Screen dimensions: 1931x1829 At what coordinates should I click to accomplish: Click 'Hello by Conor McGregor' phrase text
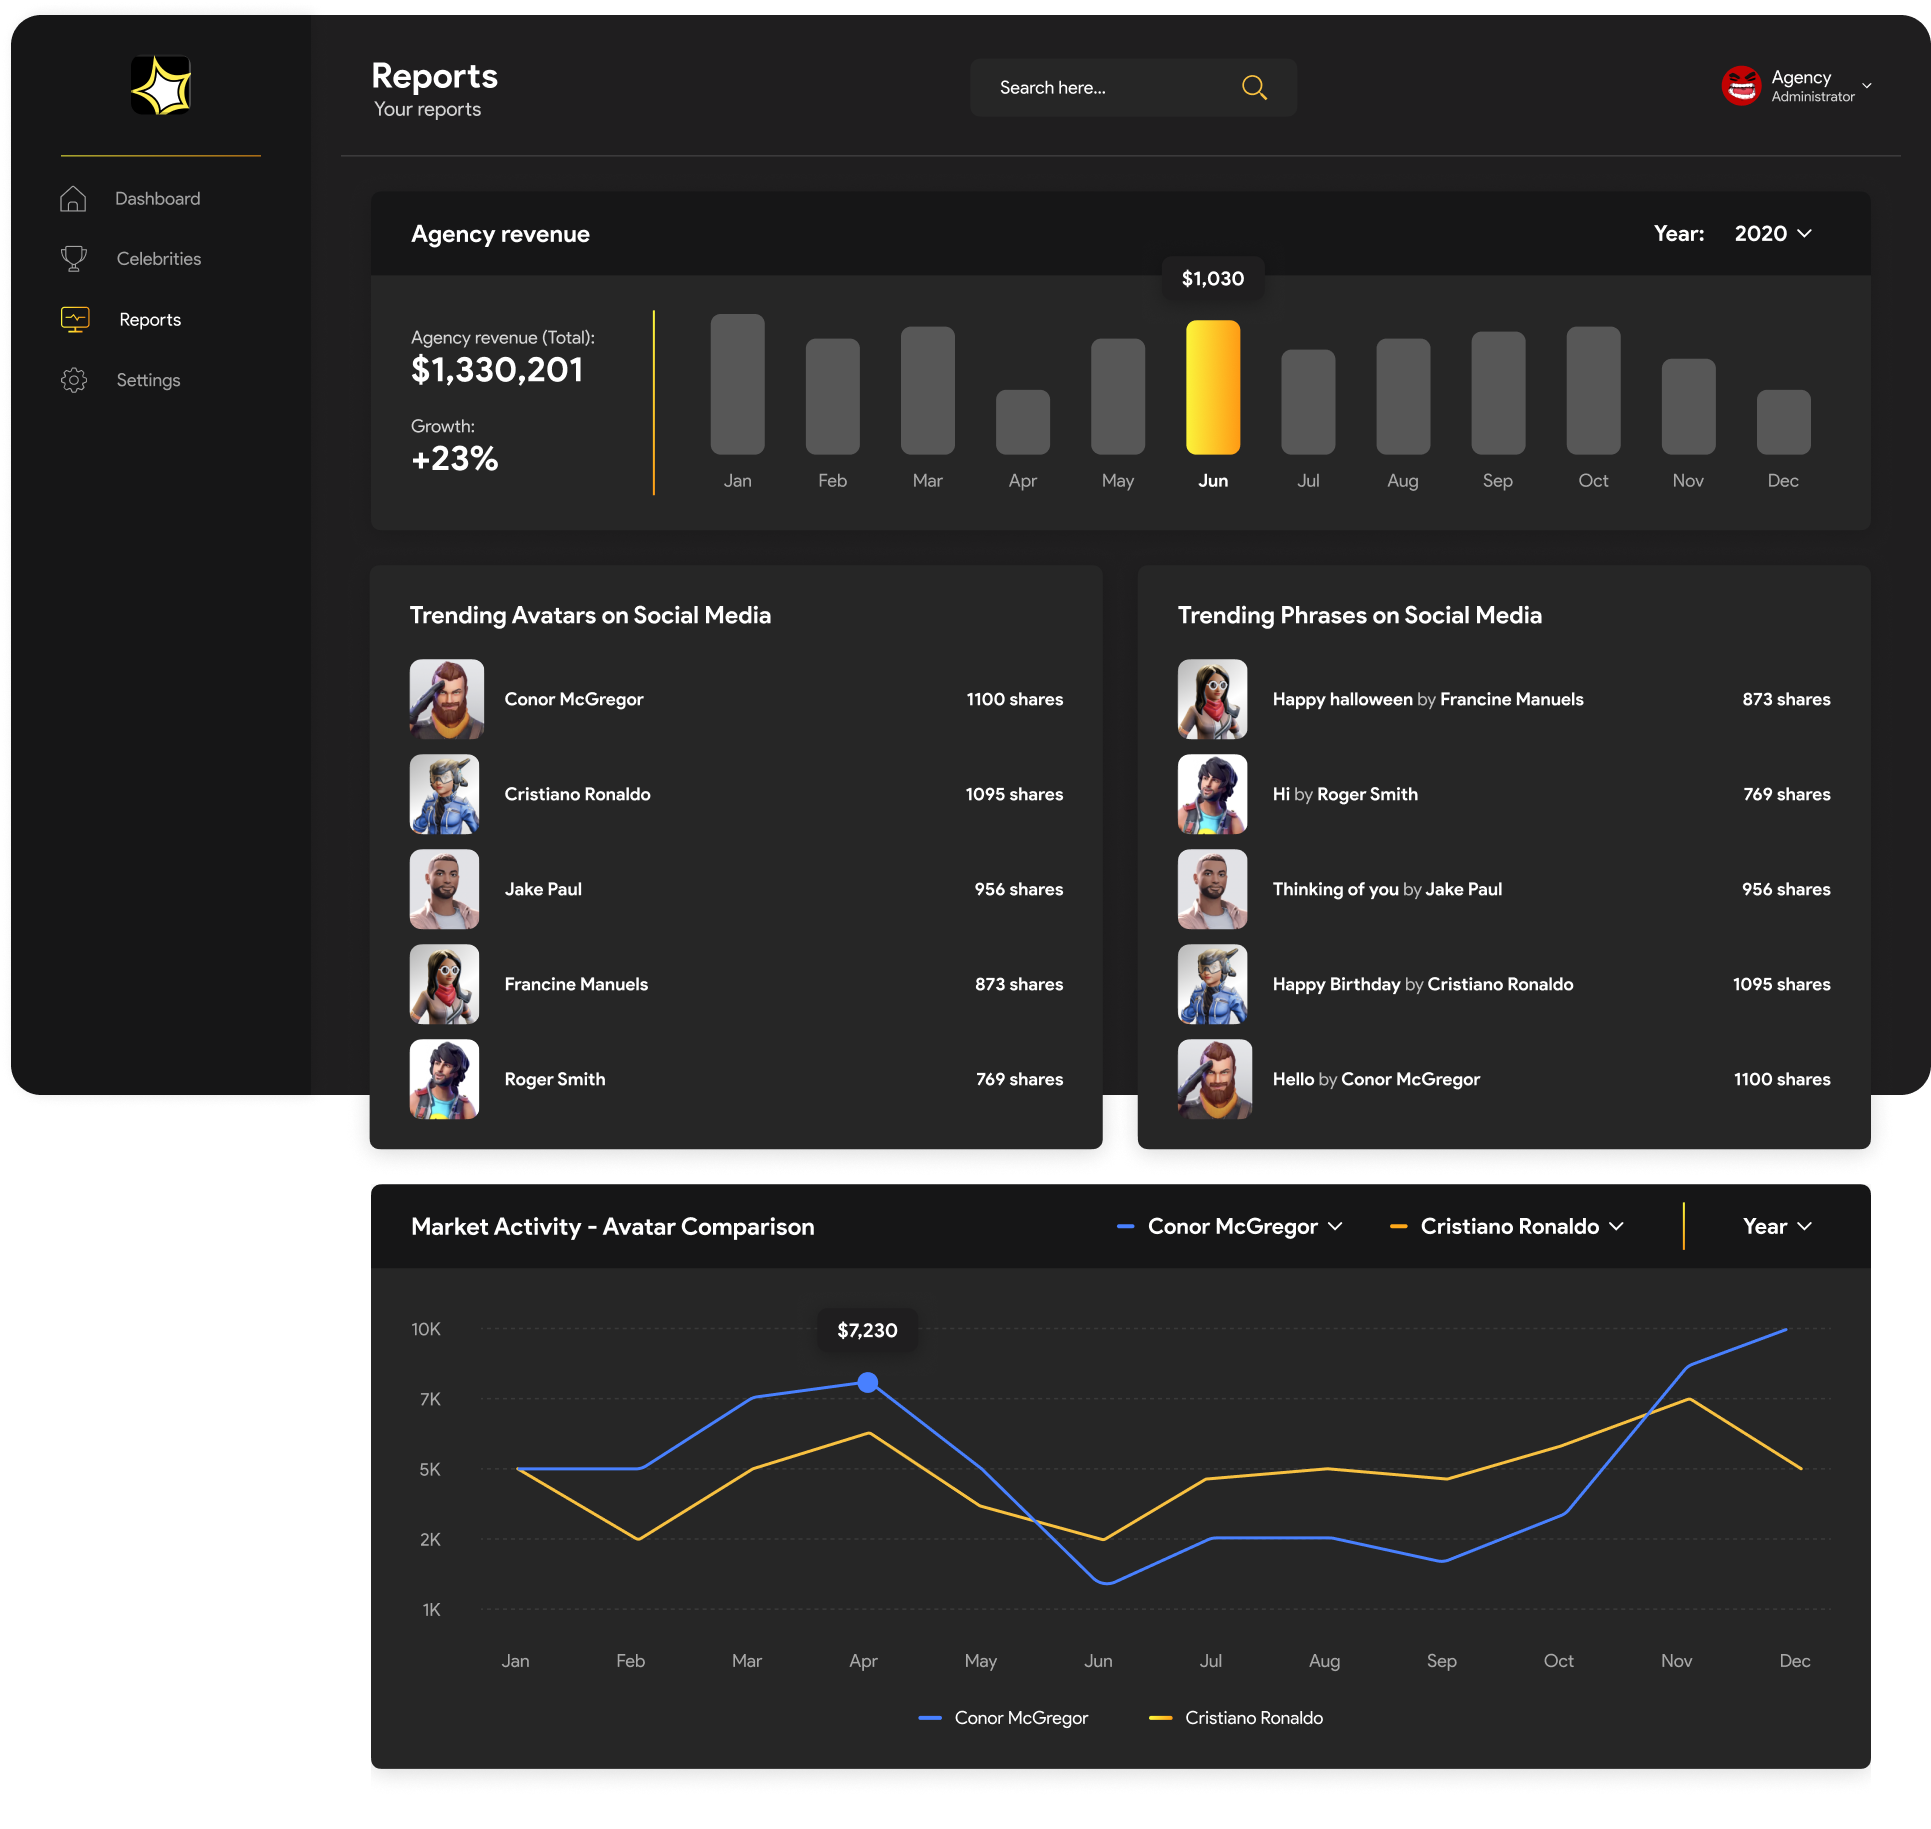[x=1376, y=1079]
